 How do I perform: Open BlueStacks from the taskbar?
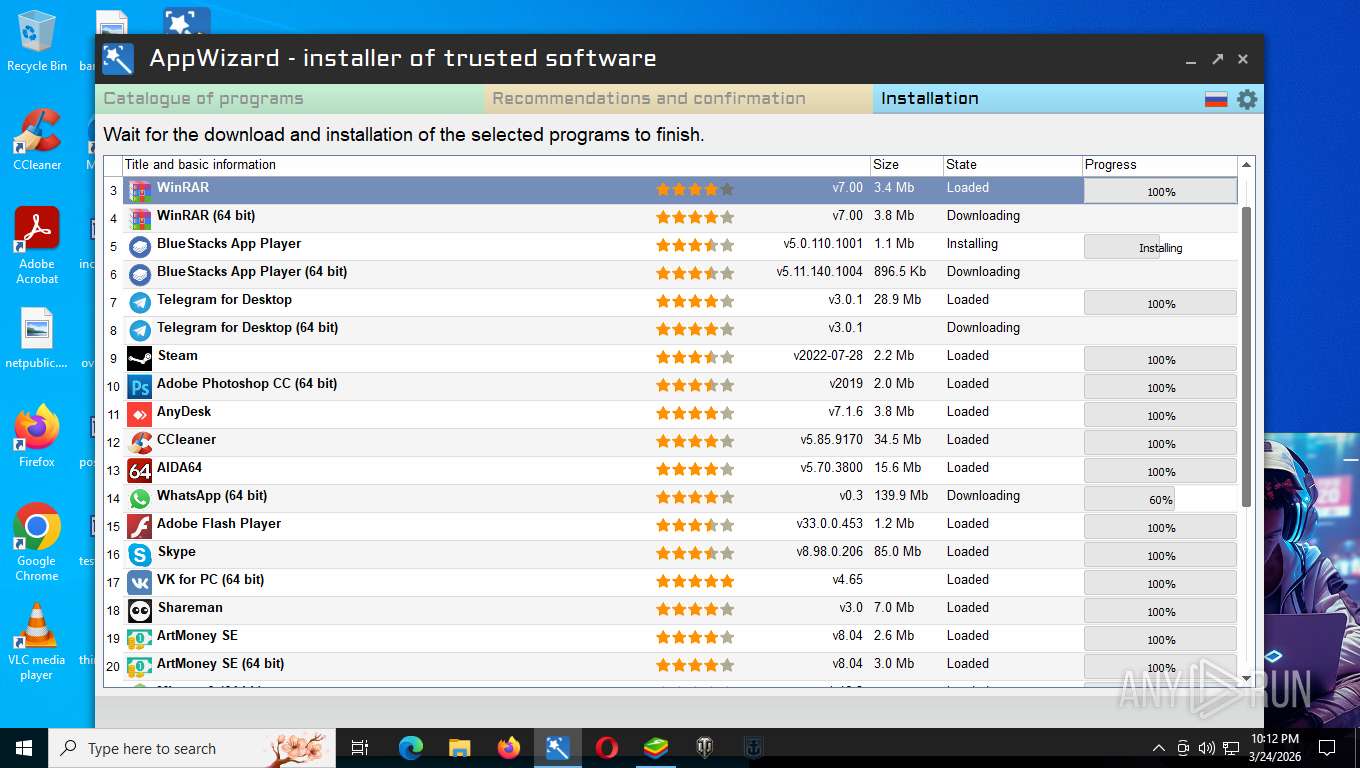[x=655, y=747]
